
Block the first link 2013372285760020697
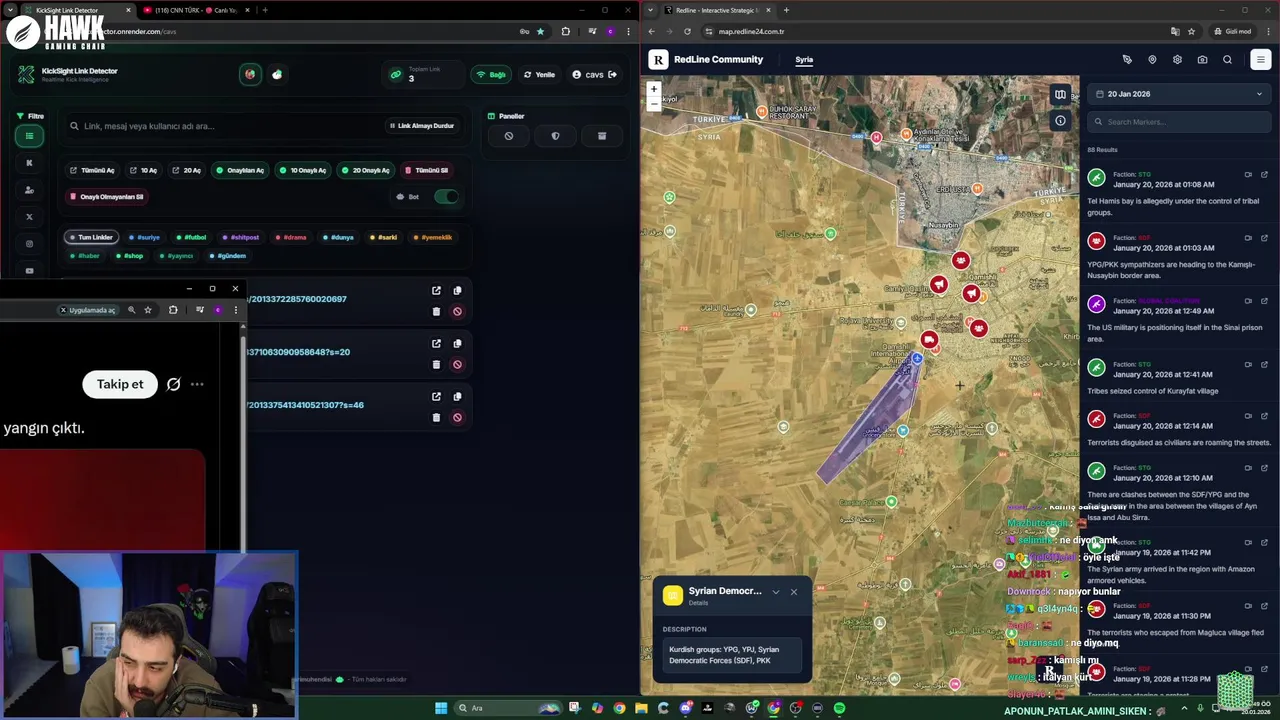[x=457, y=311]
